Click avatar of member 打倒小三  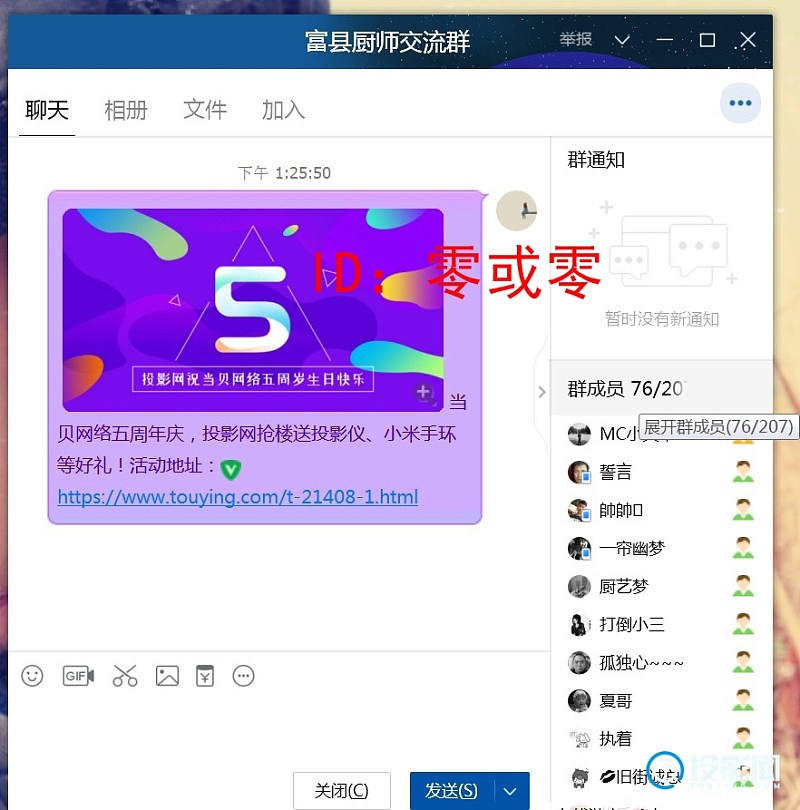[579, 625]
